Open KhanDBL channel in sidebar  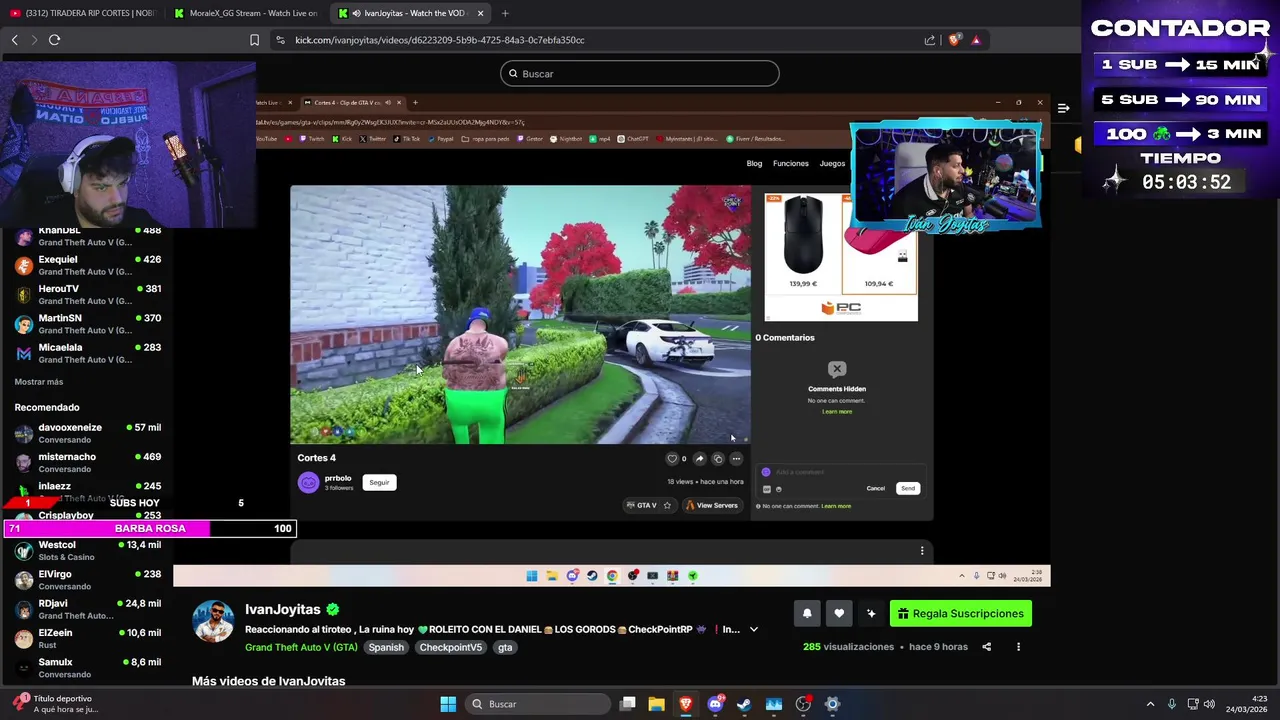coord(88,236)
